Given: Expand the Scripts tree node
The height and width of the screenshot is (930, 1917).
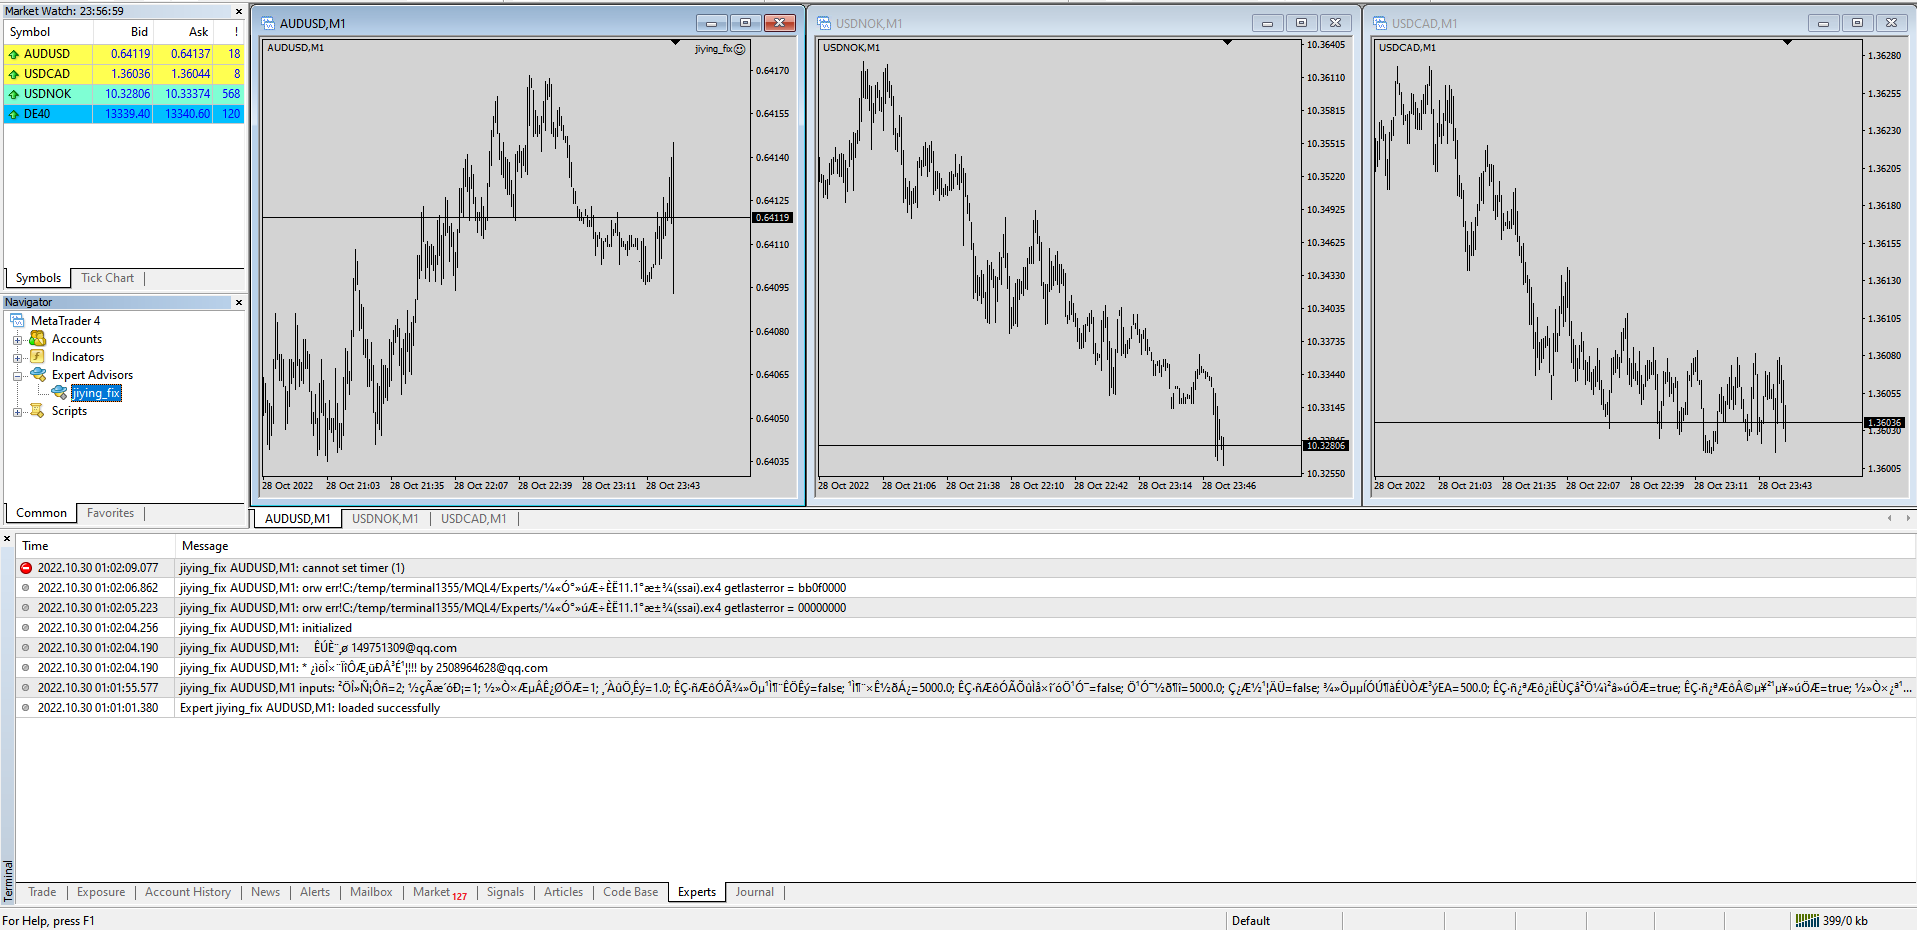Looking at the screenshot, I should point(17,412).
